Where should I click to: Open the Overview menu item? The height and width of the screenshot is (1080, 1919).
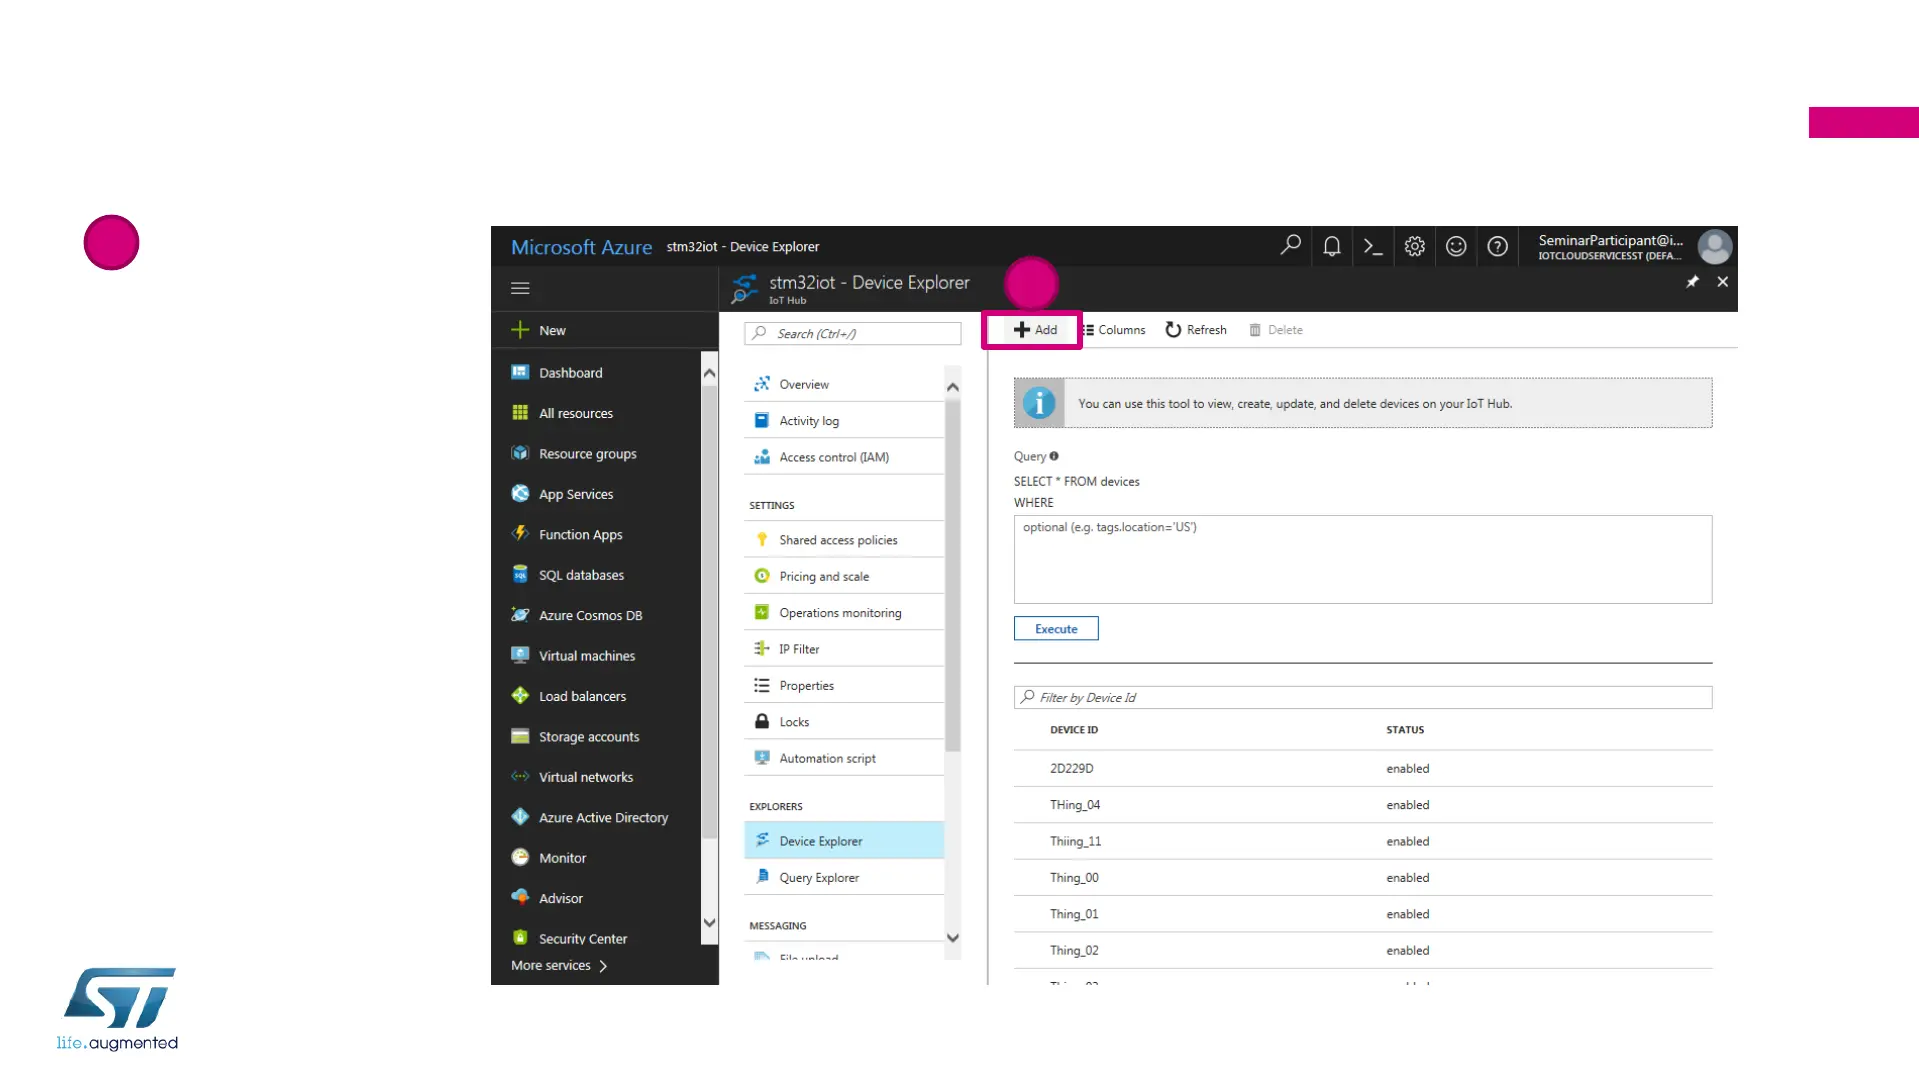844,384
